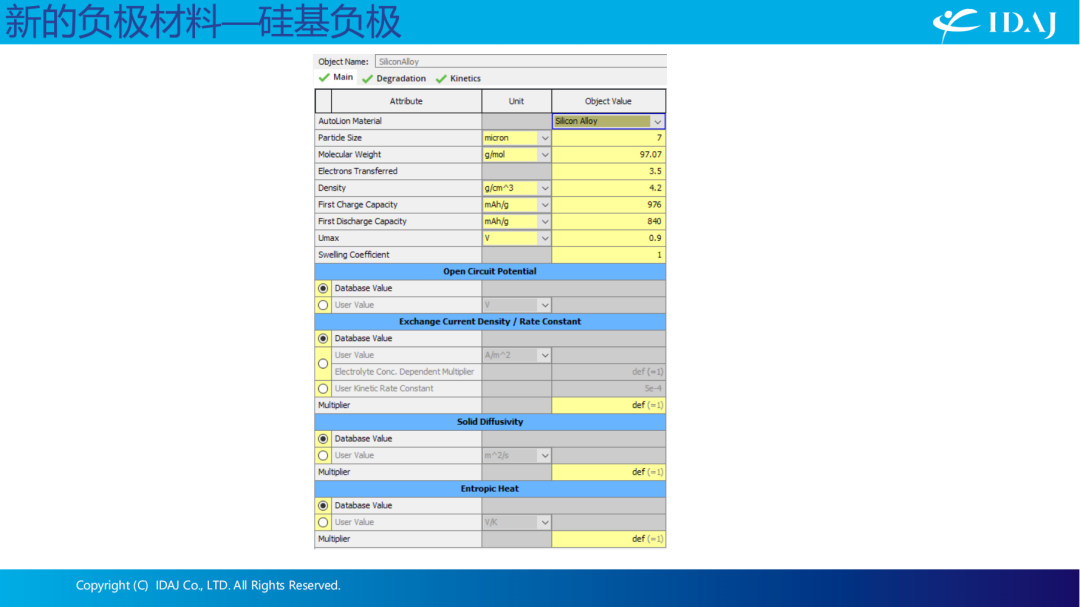Viewport: 1080px width, 607px height.
Task: Click the IDAJ logo in the header
Action: (x=995, y=23)
